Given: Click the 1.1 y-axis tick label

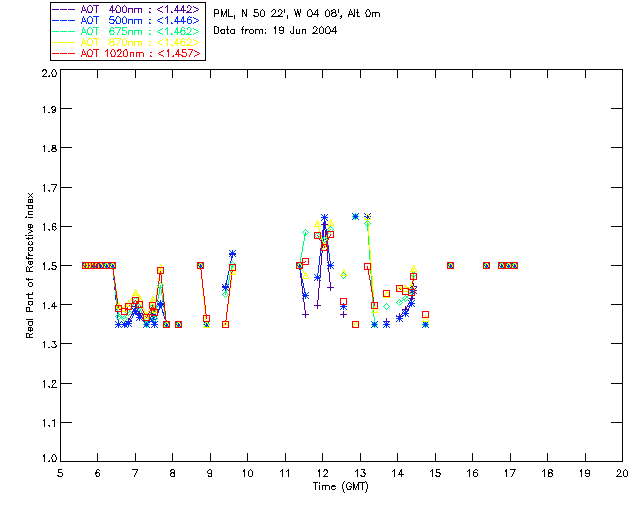Looking at the screenshot, I should [x=49, y=423].
